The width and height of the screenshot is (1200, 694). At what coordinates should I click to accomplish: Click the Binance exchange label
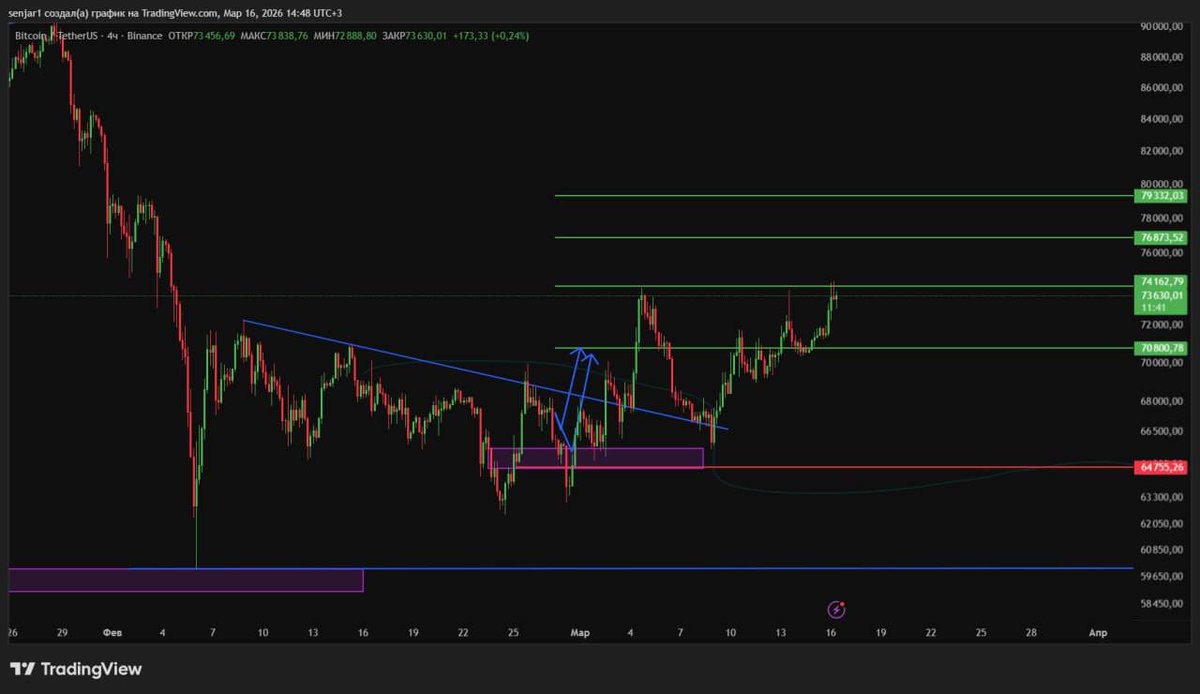pos(145,35)
